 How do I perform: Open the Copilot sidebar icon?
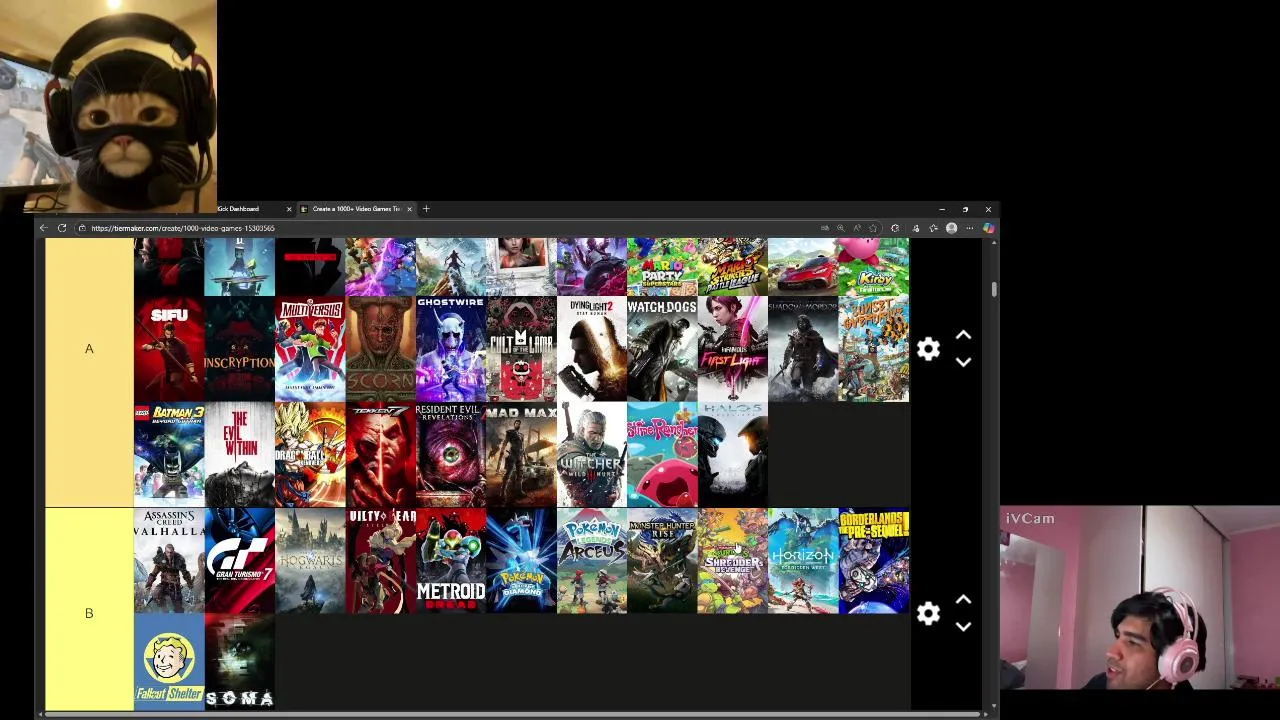pos(988,228)
